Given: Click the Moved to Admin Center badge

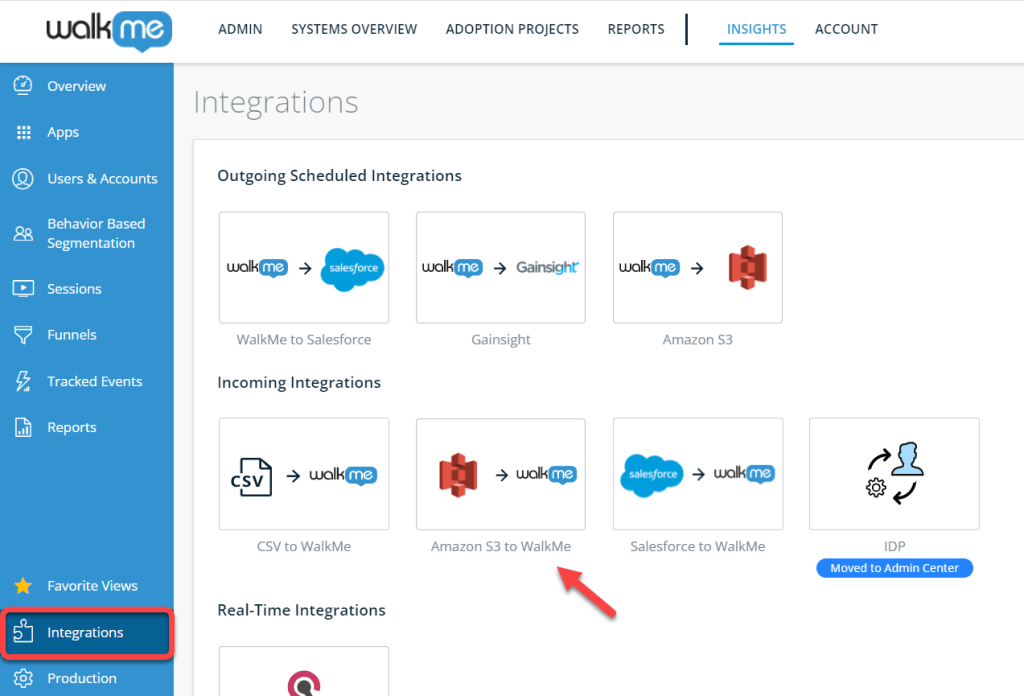Looking at the screenshot, I should 894,568.
